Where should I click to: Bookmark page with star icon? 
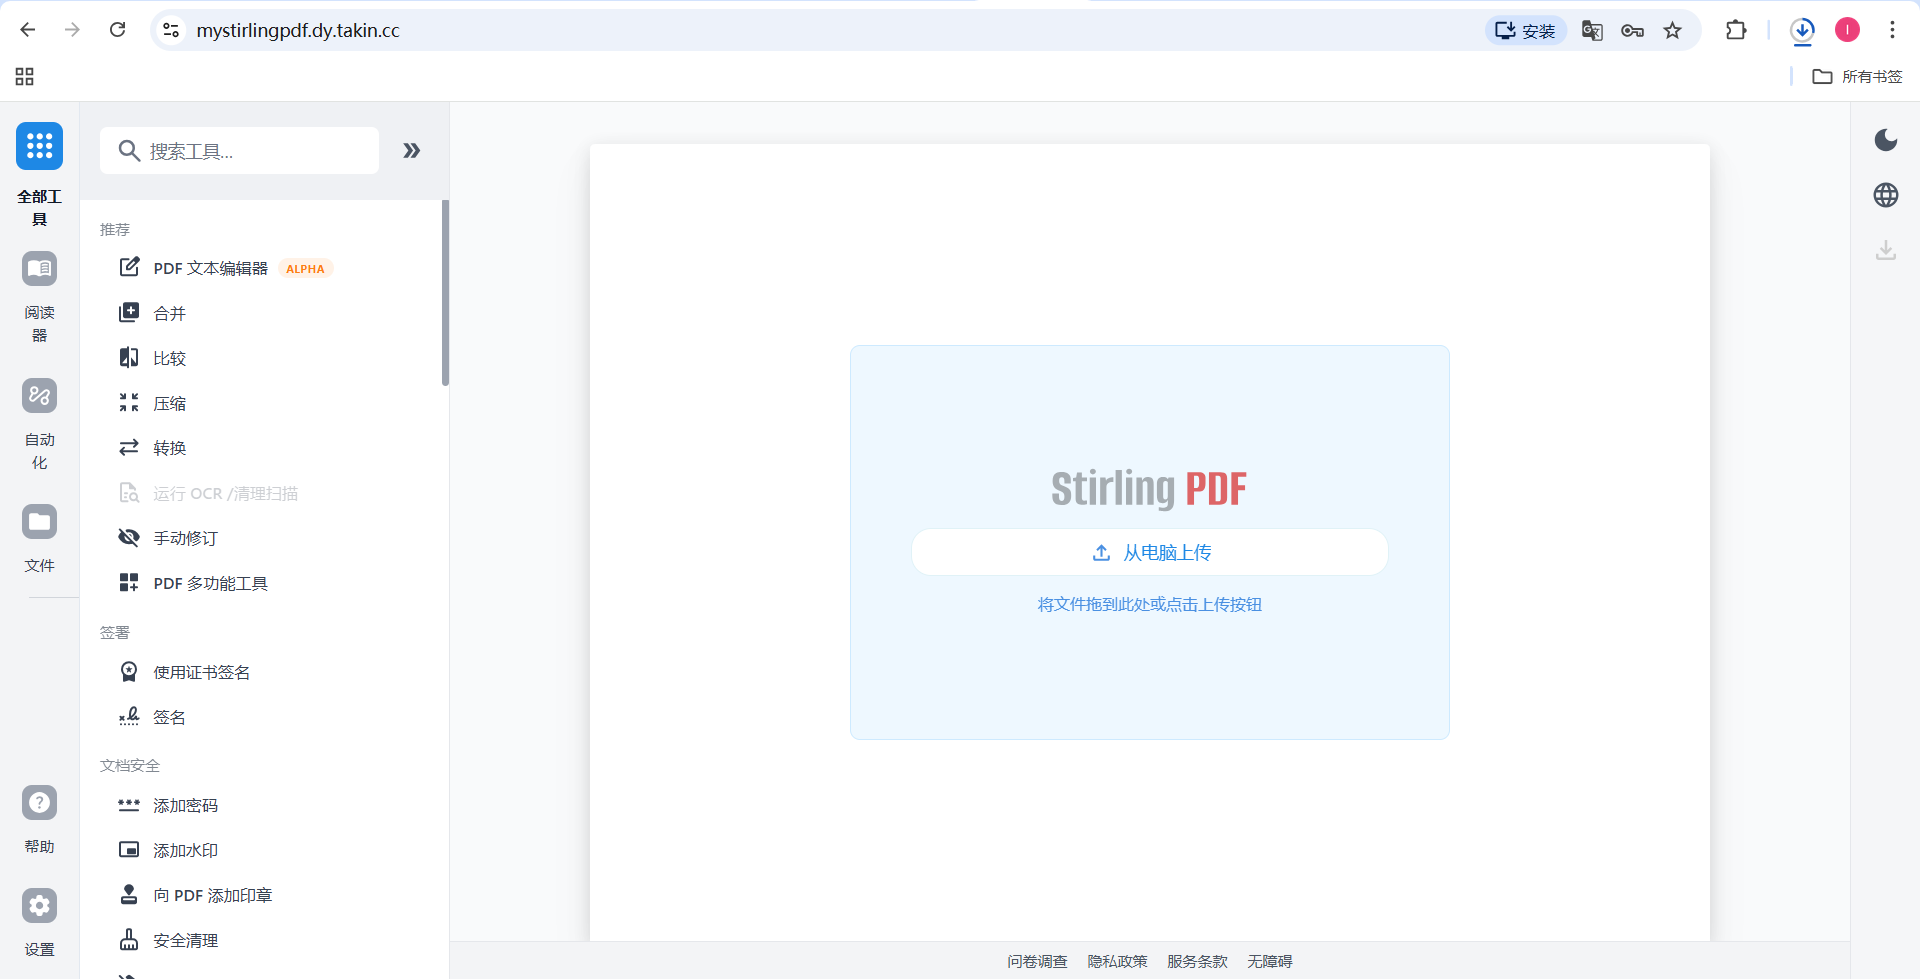[x=1673, y=31]
